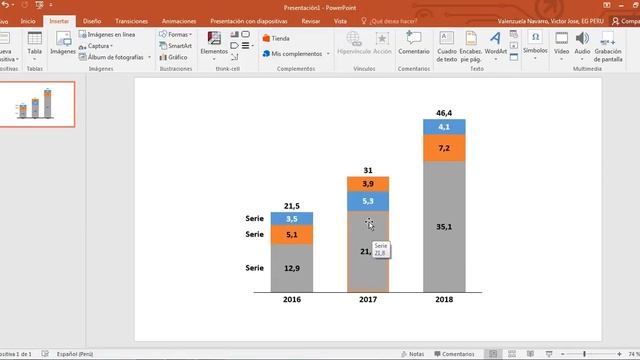Open the Vista tab

point(340,21)
